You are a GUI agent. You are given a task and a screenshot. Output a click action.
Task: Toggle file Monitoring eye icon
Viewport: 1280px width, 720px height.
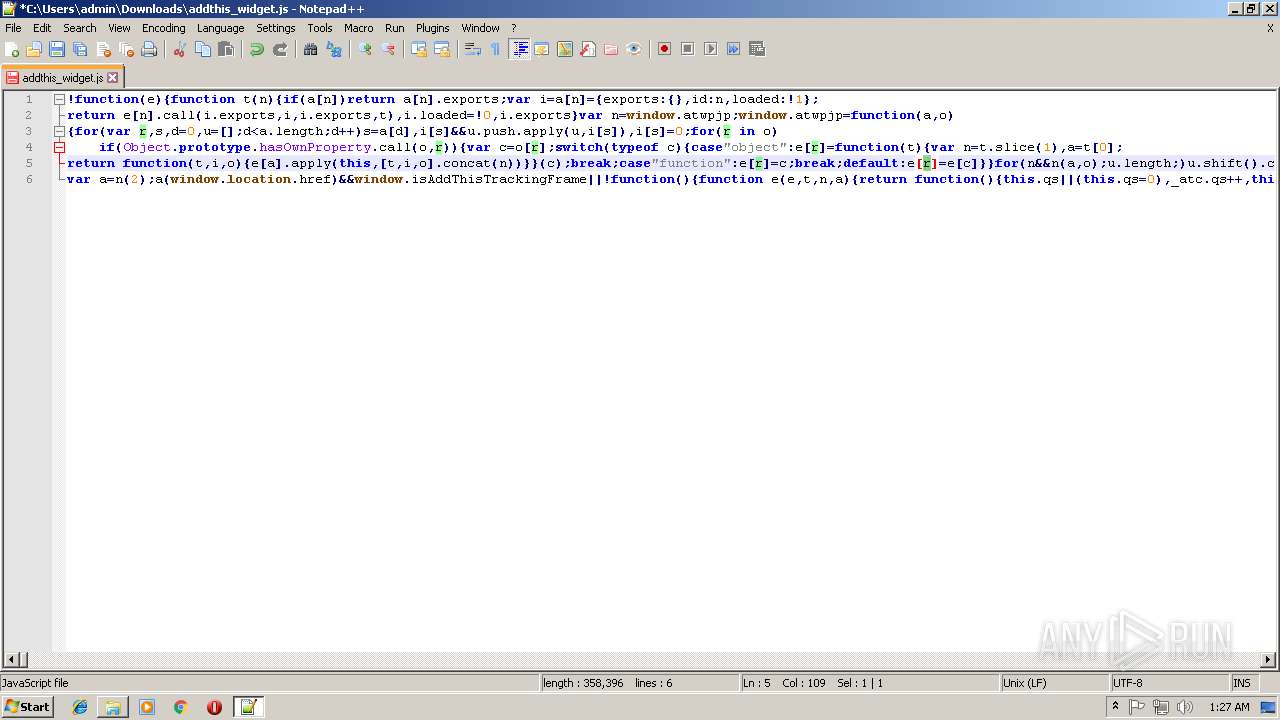[634, 49]
